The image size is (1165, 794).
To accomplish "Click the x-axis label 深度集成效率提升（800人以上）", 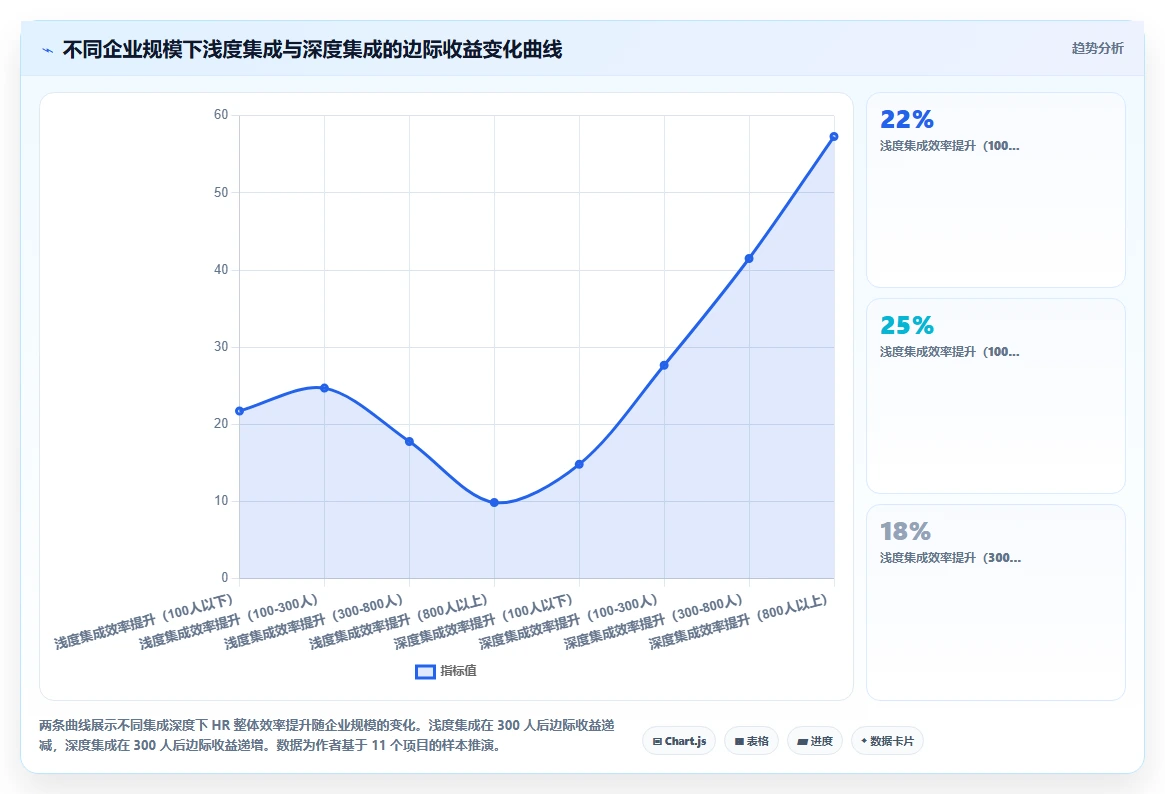I will [739, 621].
